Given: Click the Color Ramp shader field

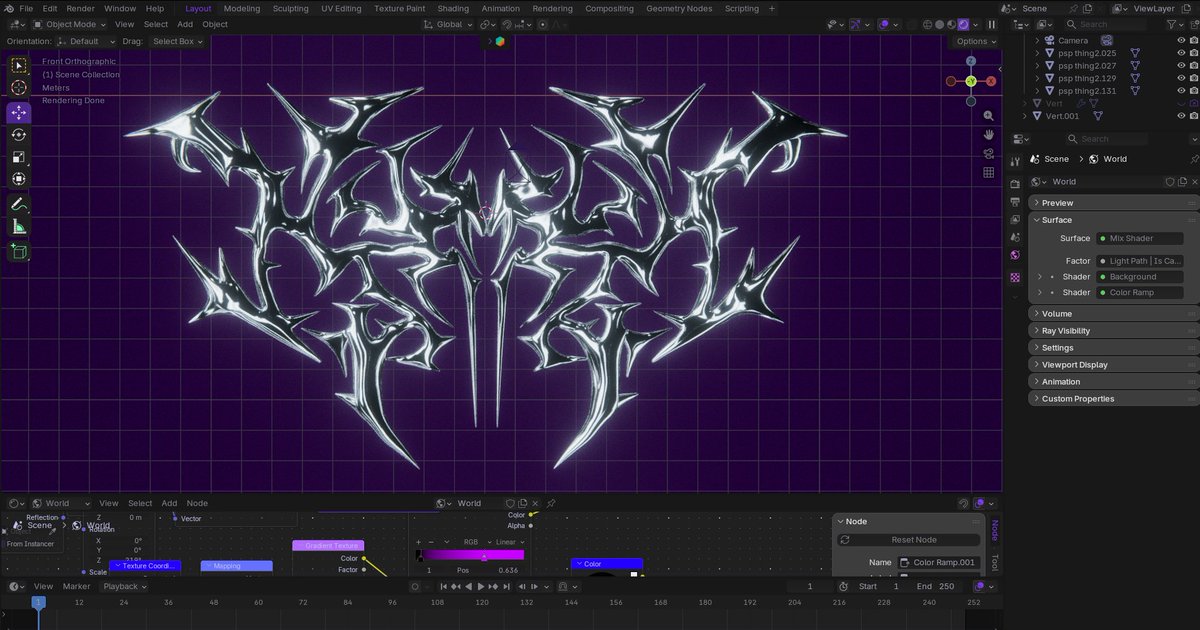Looking at the screenshot, I should pos(1140,293).
